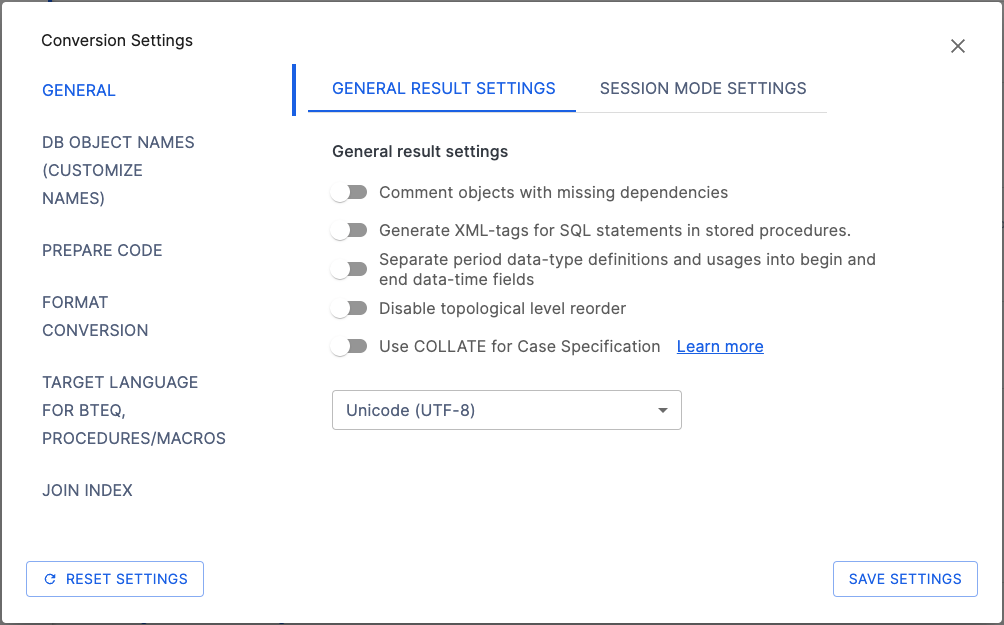The image size is (1004, 625).
Task: Enable 'Generate XML-tags for SQL statements'
Action: pos(349,230)
